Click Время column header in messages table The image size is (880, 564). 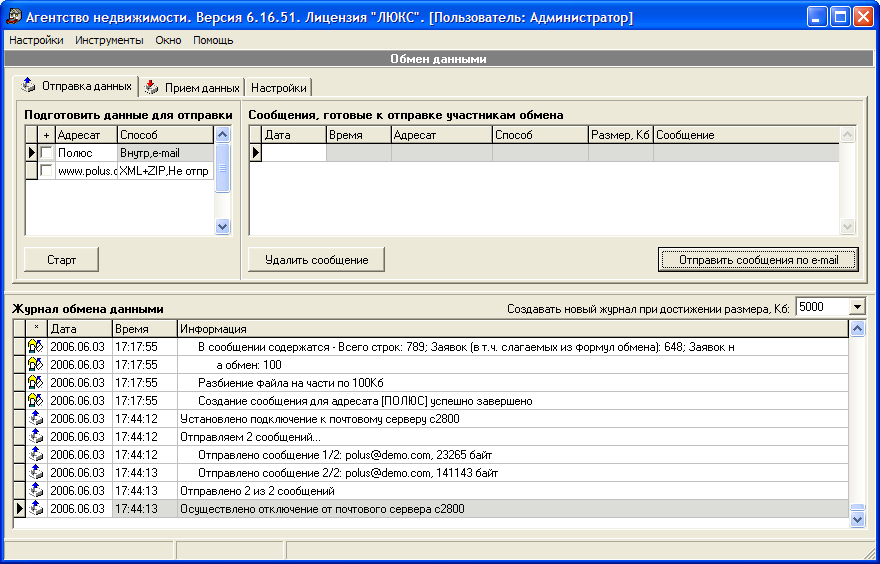point(359,135)
